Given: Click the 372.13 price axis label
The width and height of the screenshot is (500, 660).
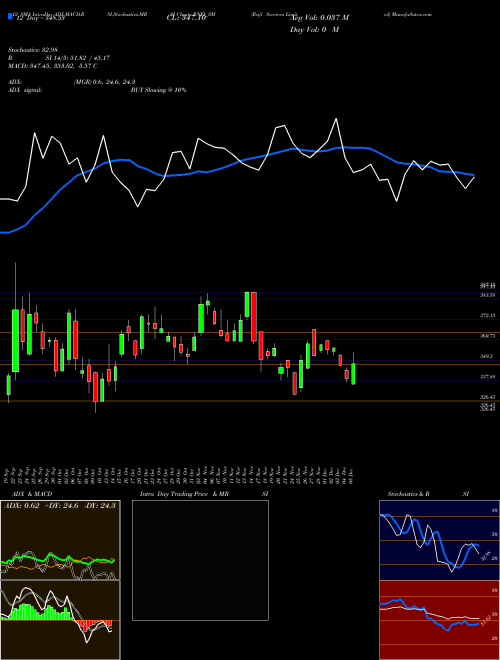Looking at the screenshot, I should pos(488,315).
